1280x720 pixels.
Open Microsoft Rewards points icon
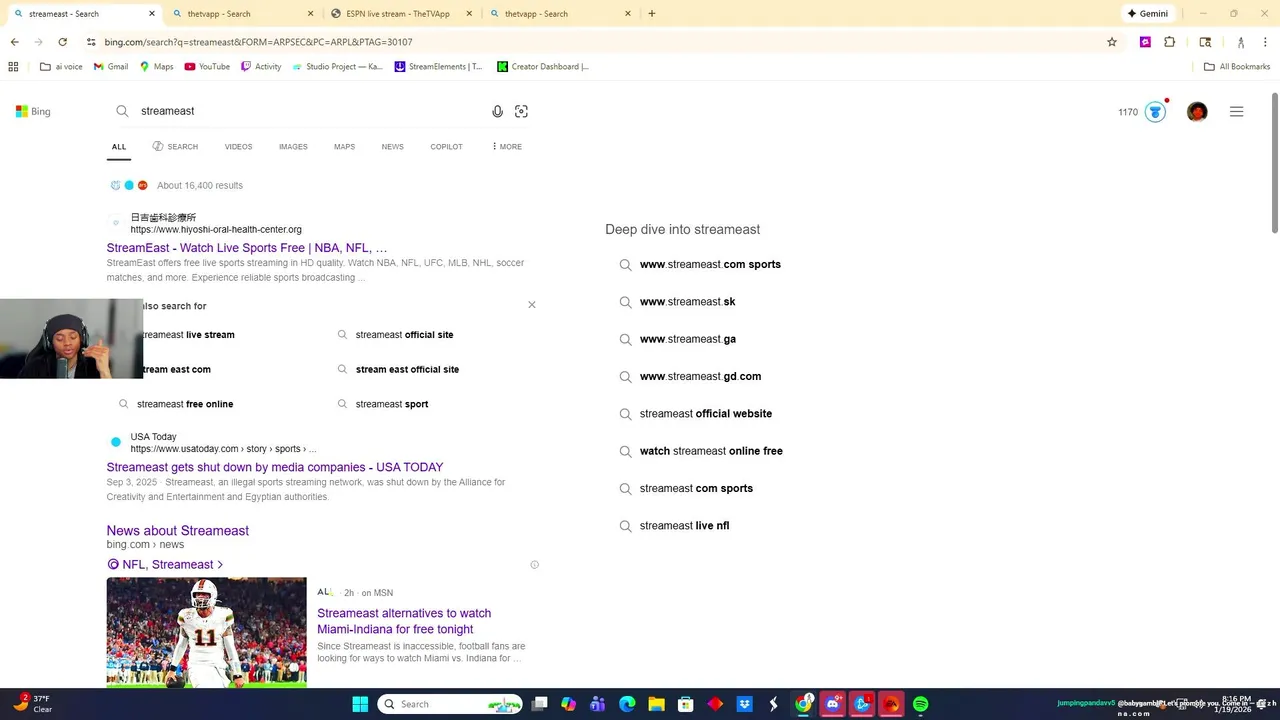(x=1155, y=111)
